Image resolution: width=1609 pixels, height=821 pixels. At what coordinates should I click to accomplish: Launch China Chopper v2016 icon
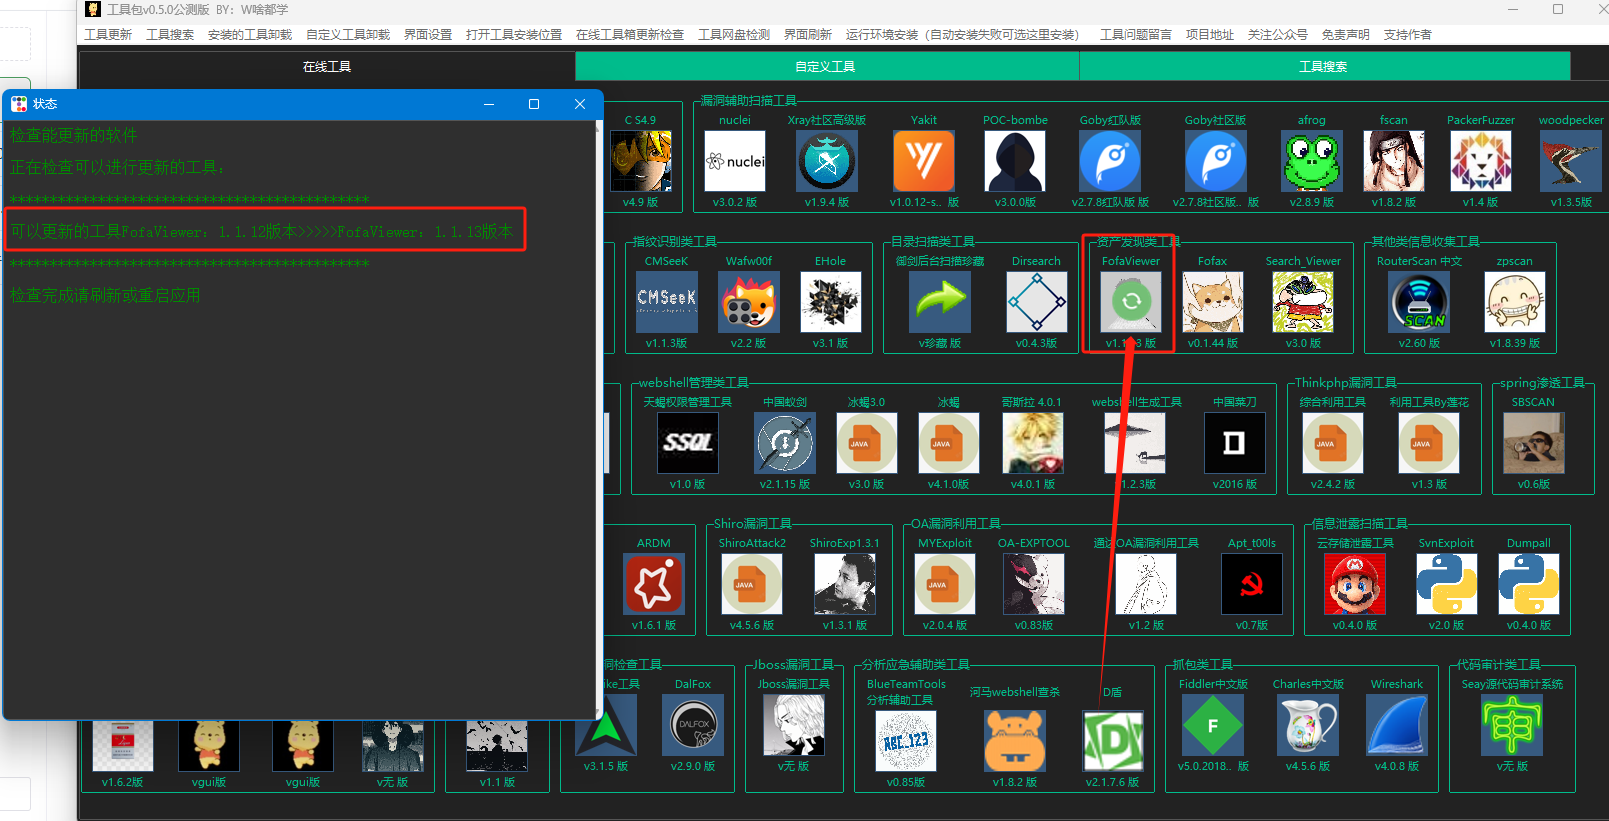point(1235,443)
